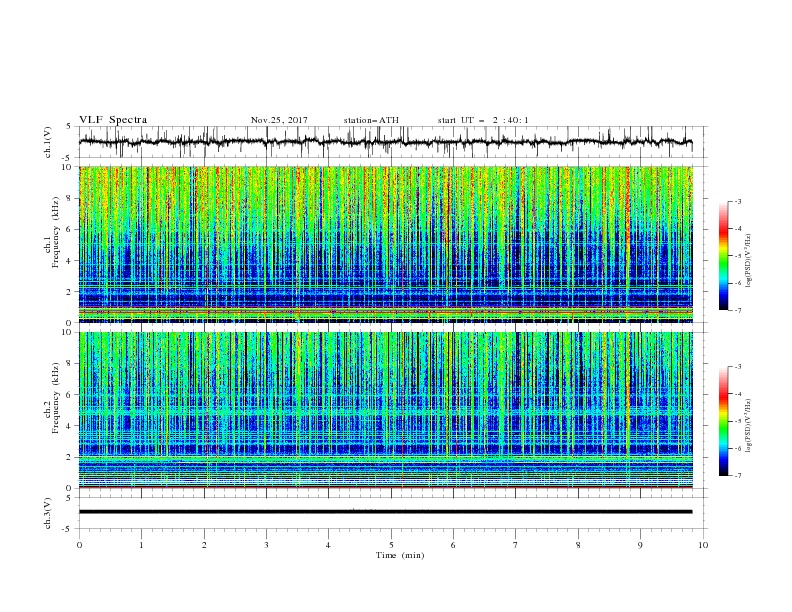The width and height of the screenshot is (792, 612).
Task: Click the ch.2 spectrogram panel
Action: [386, 410]
